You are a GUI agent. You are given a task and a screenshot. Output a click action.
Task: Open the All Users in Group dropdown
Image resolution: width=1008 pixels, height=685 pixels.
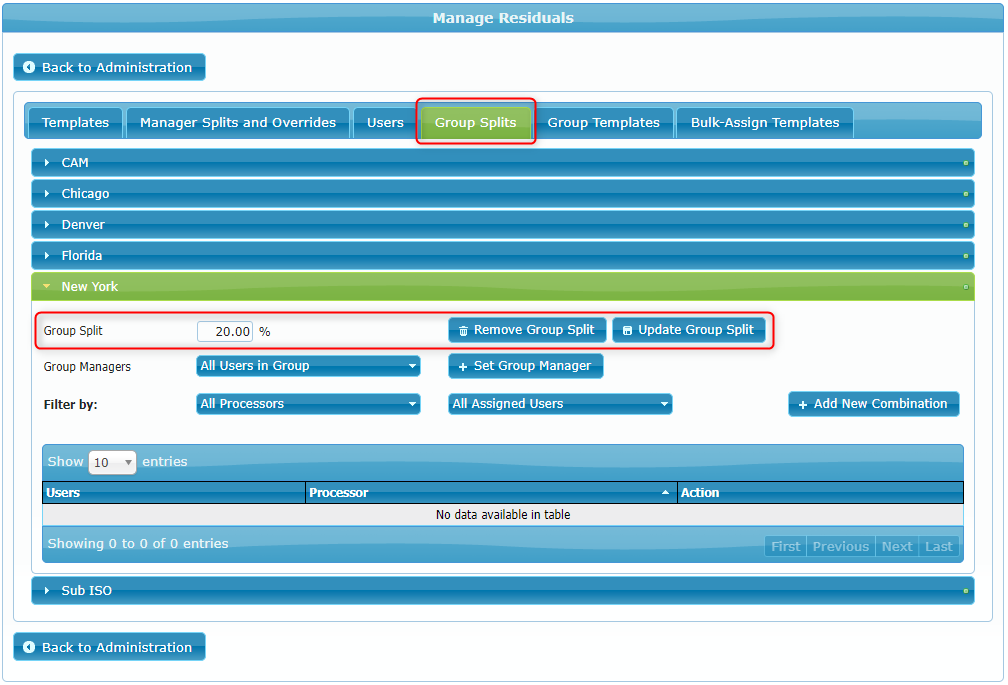coord(308,366)
